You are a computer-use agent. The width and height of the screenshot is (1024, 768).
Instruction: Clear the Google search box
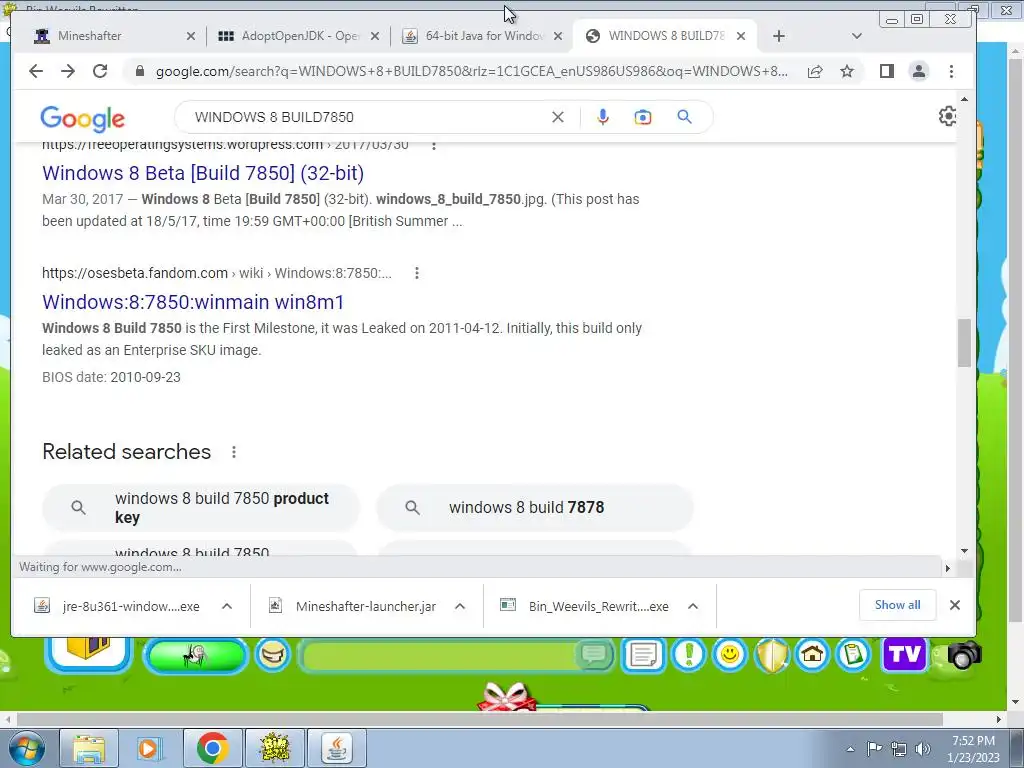click(558, 117)
